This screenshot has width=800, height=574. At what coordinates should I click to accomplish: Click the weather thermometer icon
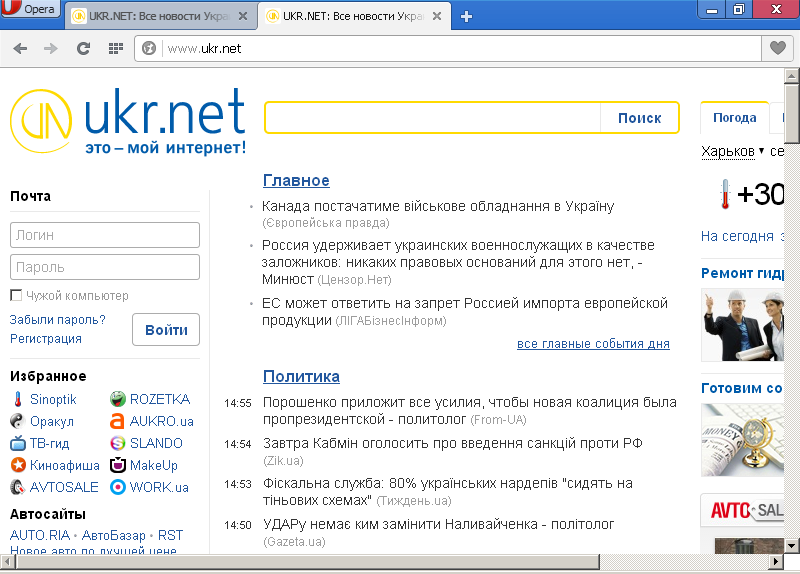point(725,194)
